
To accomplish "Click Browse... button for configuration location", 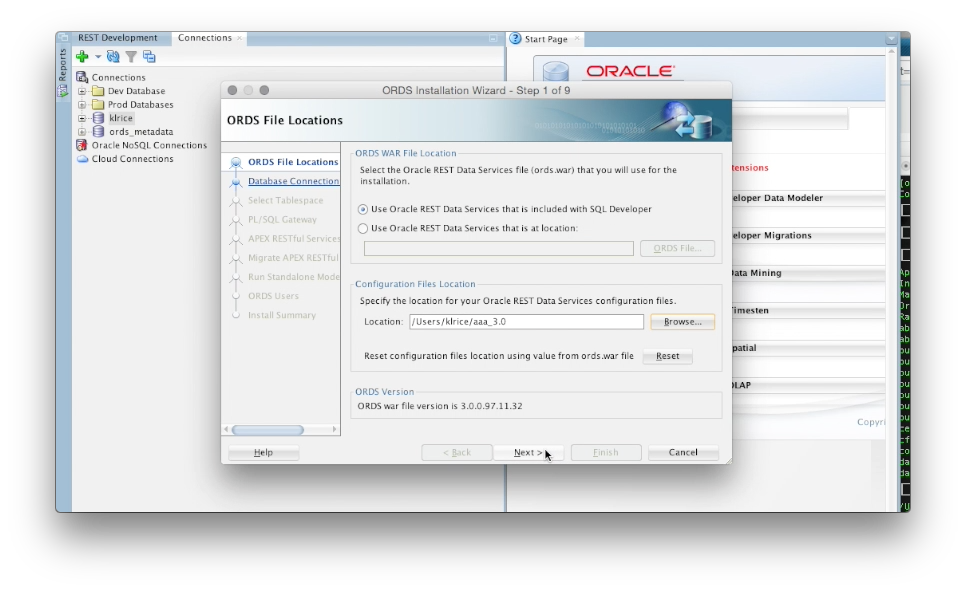I will (x=683, y=322).
